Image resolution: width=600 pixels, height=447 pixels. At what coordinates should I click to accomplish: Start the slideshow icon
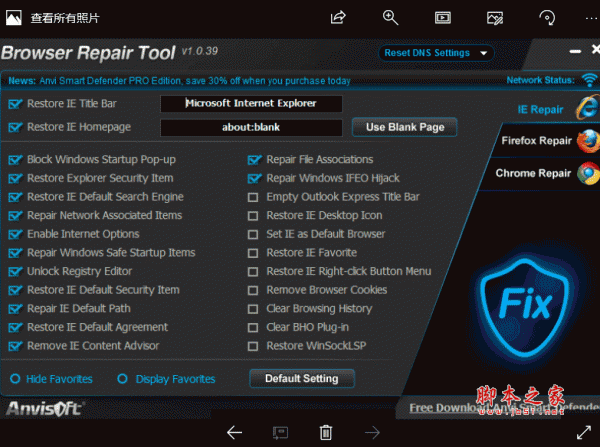443,18
